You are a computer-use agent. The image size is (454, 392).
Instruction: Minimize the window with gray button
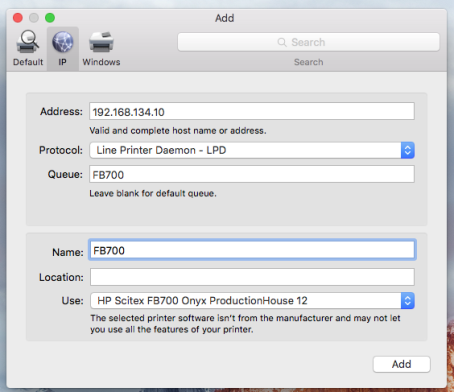(x=34, y=18)
